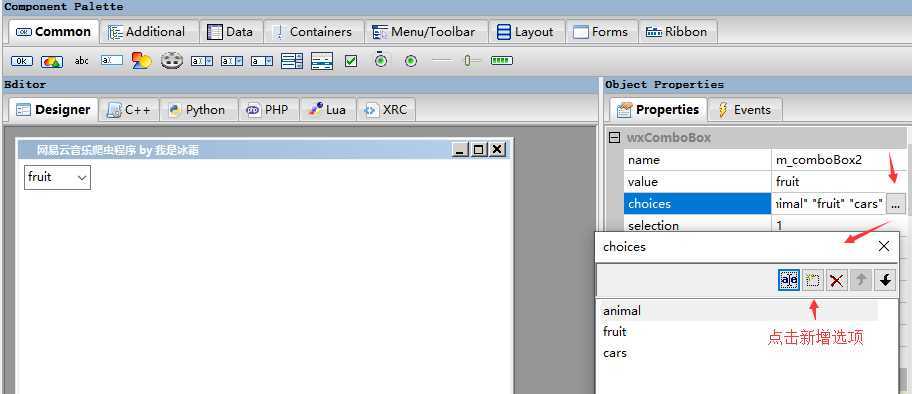Delete selected item with red X icon
912x394 pixels.
836,281
